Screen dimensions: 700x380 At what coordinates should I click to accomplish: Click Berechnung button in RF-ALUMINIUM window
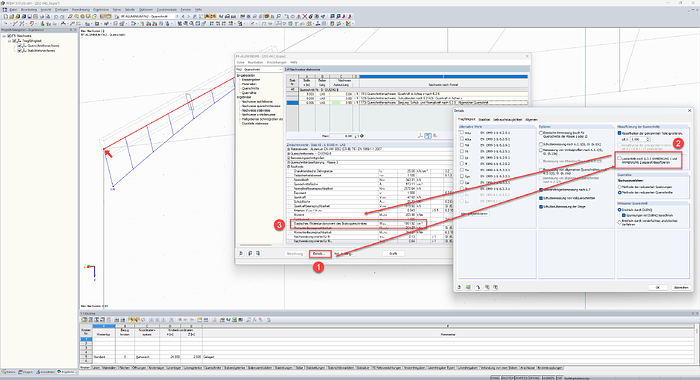pyautogui.click(x=295, y=253)
